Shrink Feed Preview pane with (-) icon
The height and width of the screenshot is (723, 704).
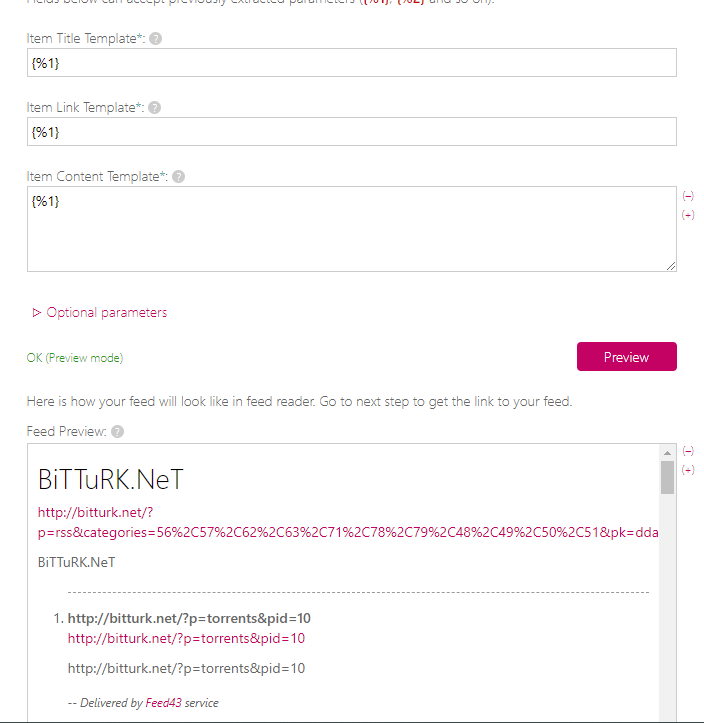coord(688,450)
